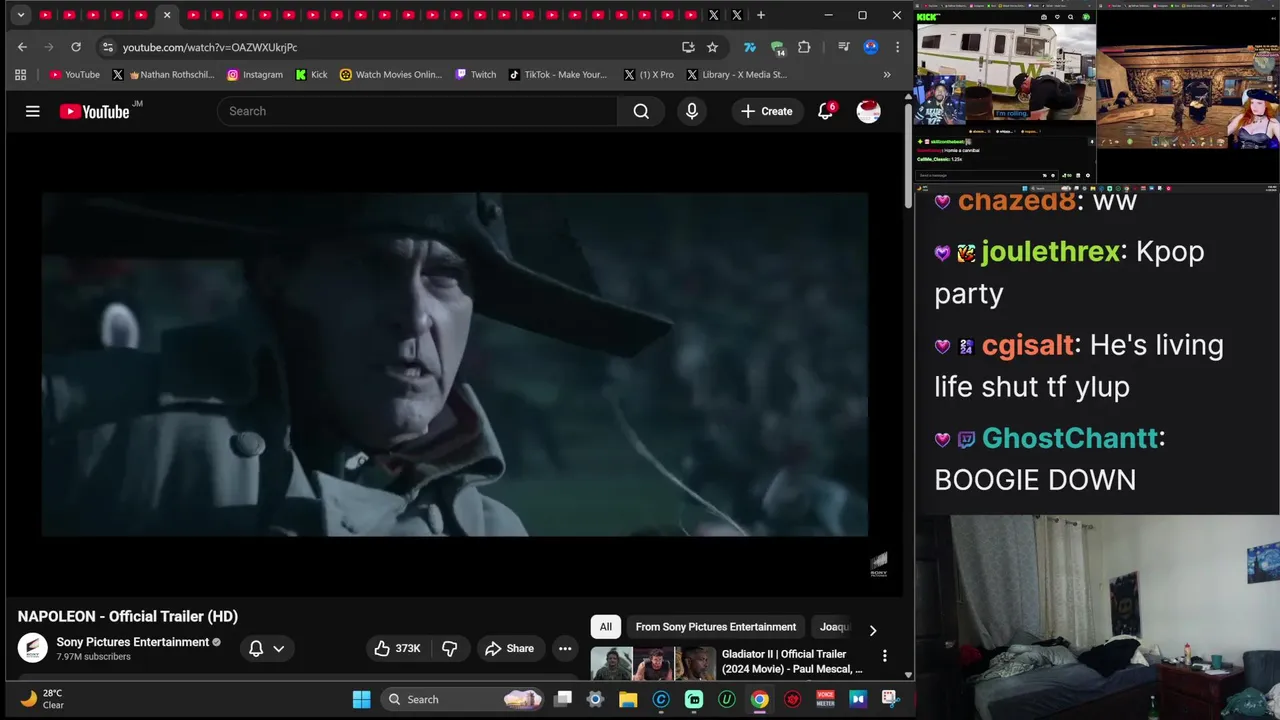Go back in the Chrome browser
The width and height of the screenshot is (1280, 720).
(x=22, y=47)
